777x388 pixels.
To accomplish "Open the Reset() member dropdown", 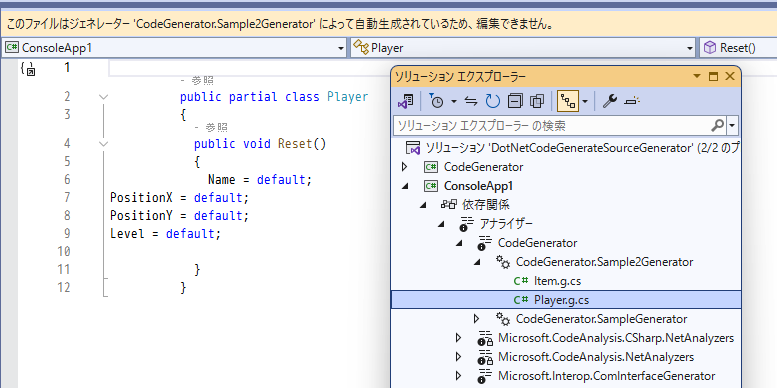I will tap(738, 48).
